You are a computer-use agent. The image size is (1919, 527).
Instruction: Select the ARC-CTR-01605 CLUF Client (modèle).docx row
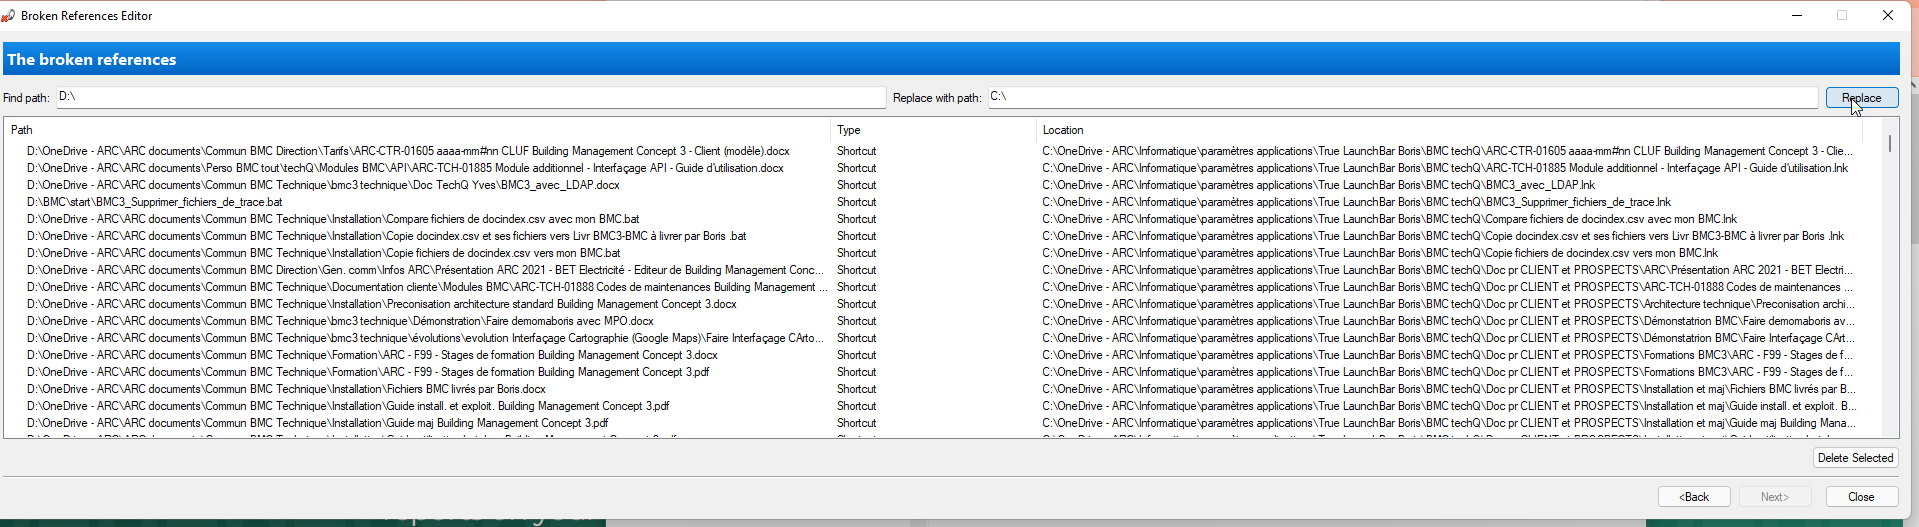(x=408, y=151)
